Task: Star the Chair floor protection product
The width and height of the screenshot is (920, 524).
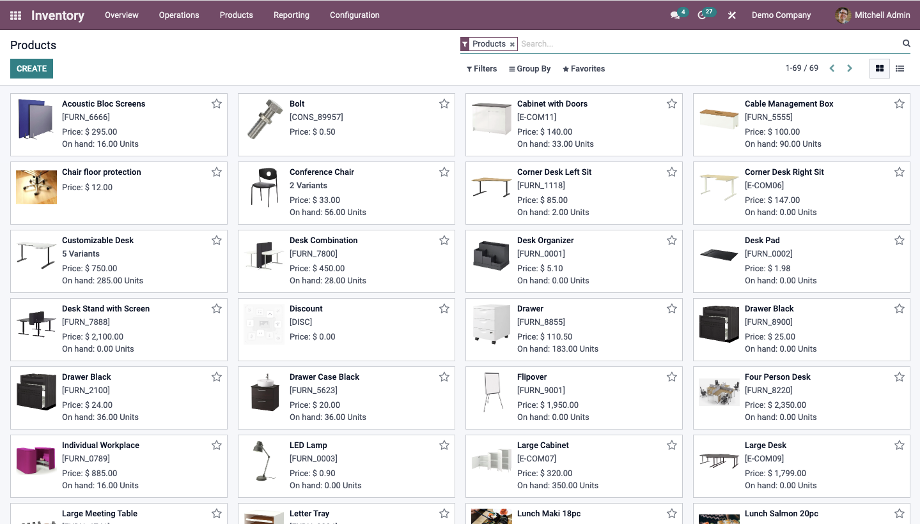Action: pyautogui.click(x=217, y=172)
